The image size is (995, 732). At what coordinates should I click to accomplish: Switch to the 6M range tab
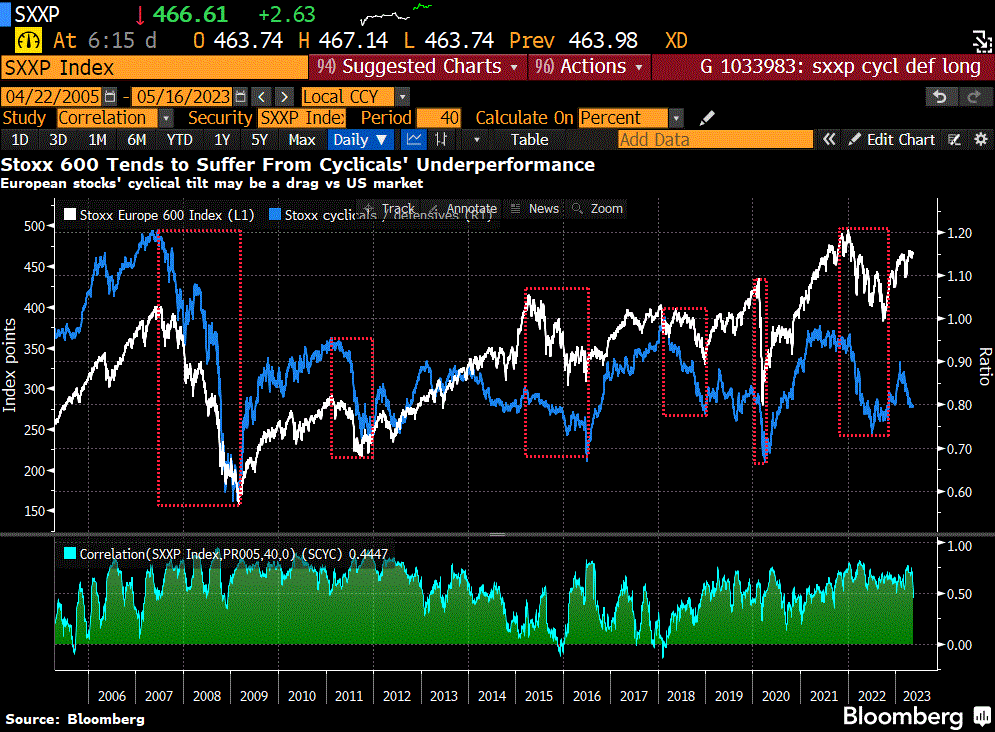click(x=136, y=140)
